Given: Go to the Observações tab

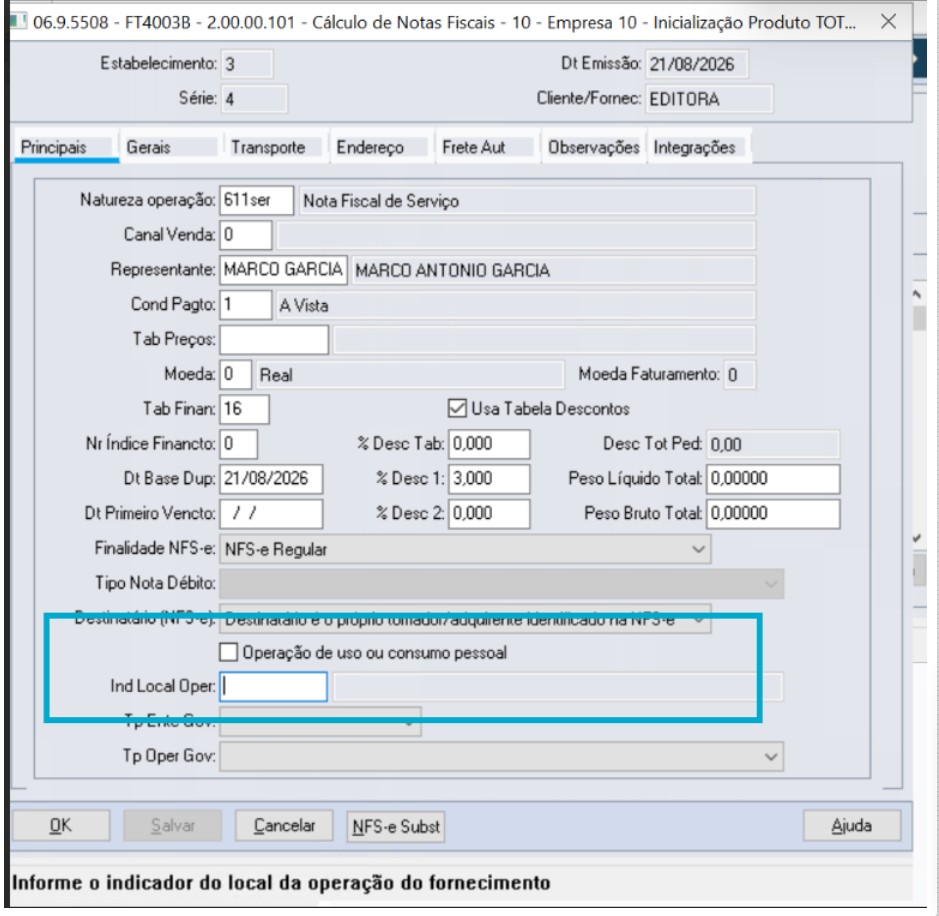Looking at the screenshot, I should coord(593,147).
